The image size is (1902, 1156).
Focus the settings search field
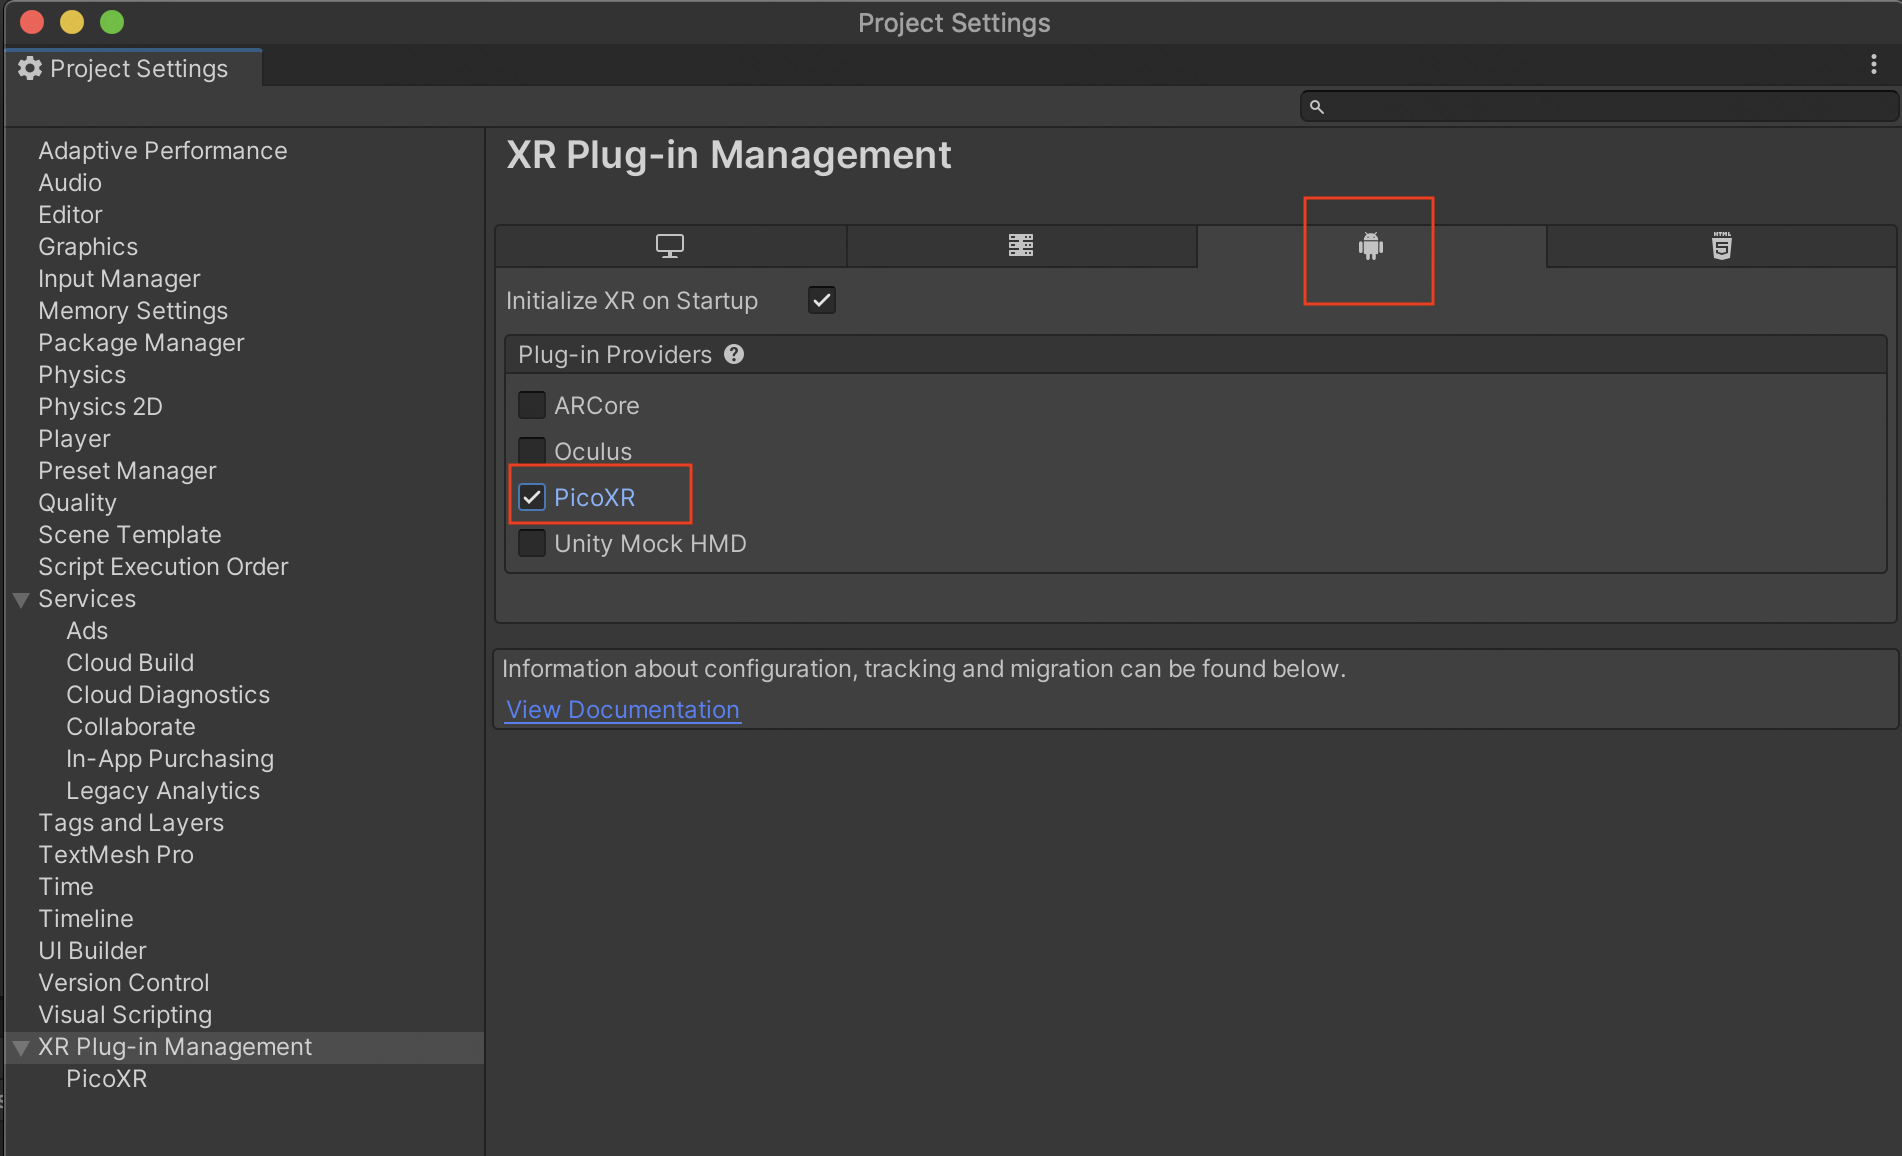pyautogui.click(x=1598, y=106)
